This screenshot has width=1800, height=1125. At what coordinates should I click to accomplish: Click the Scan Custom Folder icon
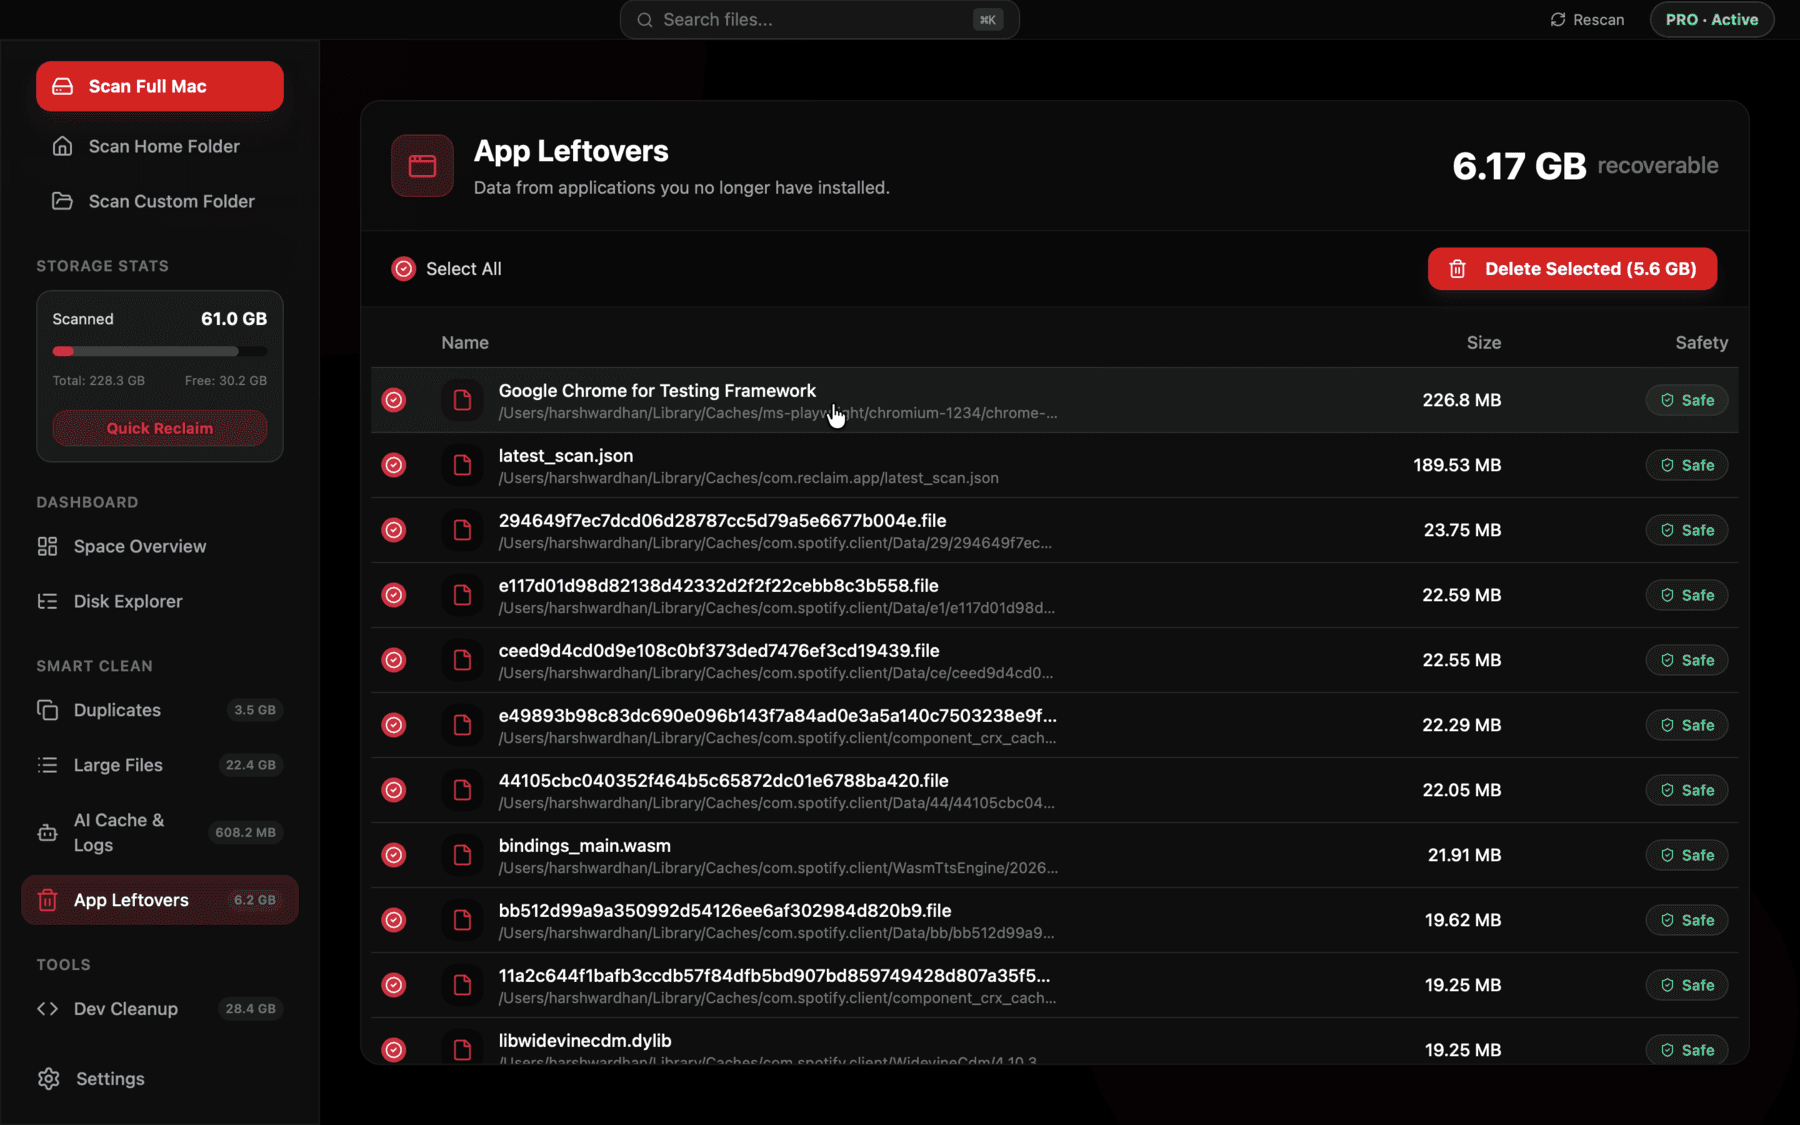[62, 201]
